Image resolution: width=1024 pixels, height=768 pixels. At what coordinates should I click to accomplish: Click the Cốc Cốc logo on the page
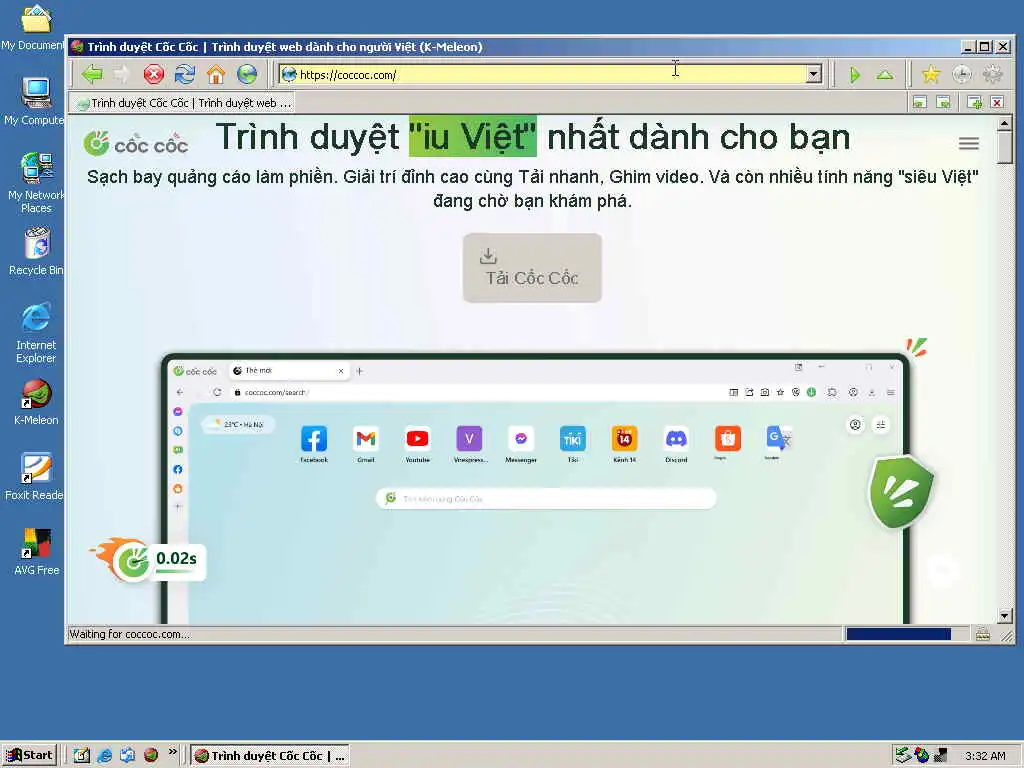[136, 144]
